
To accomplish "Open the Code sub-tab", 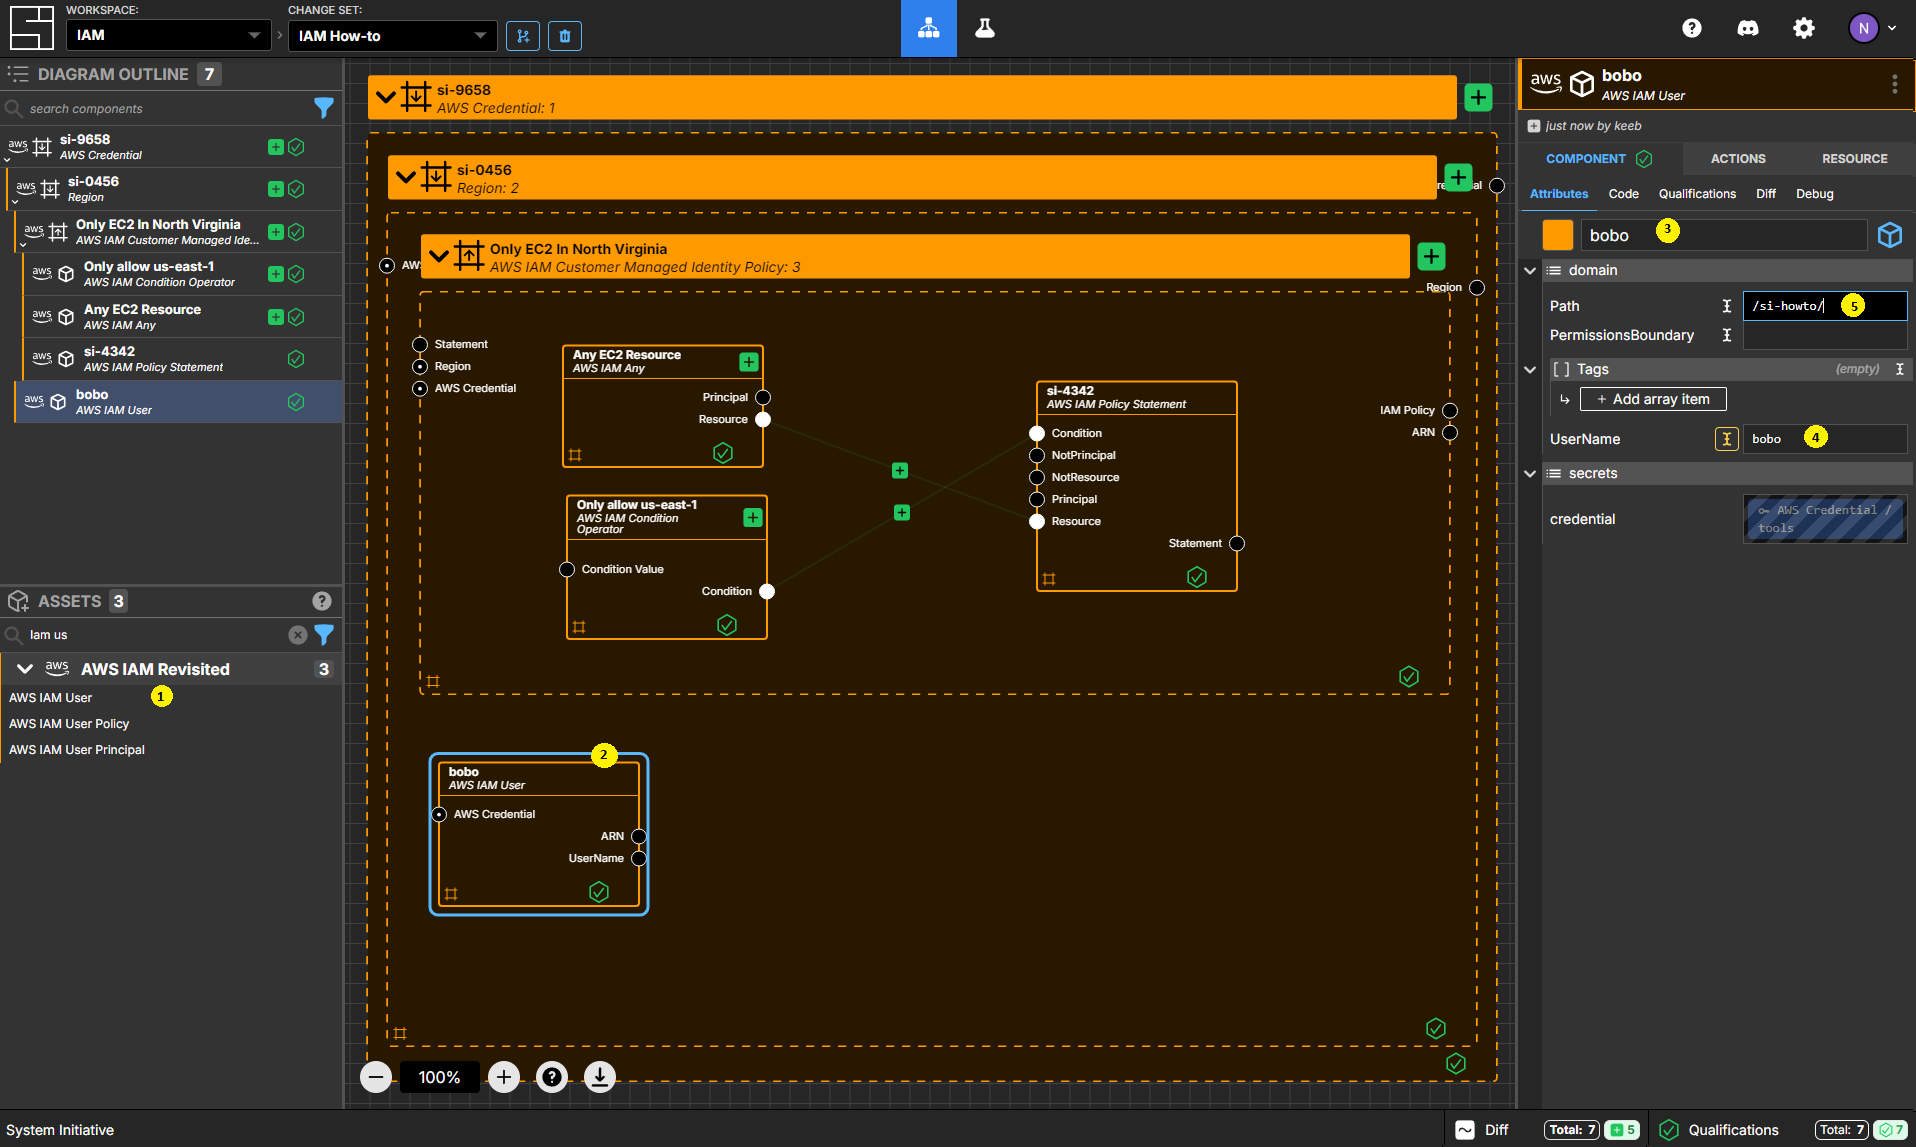I will [x=1623, y=194].
